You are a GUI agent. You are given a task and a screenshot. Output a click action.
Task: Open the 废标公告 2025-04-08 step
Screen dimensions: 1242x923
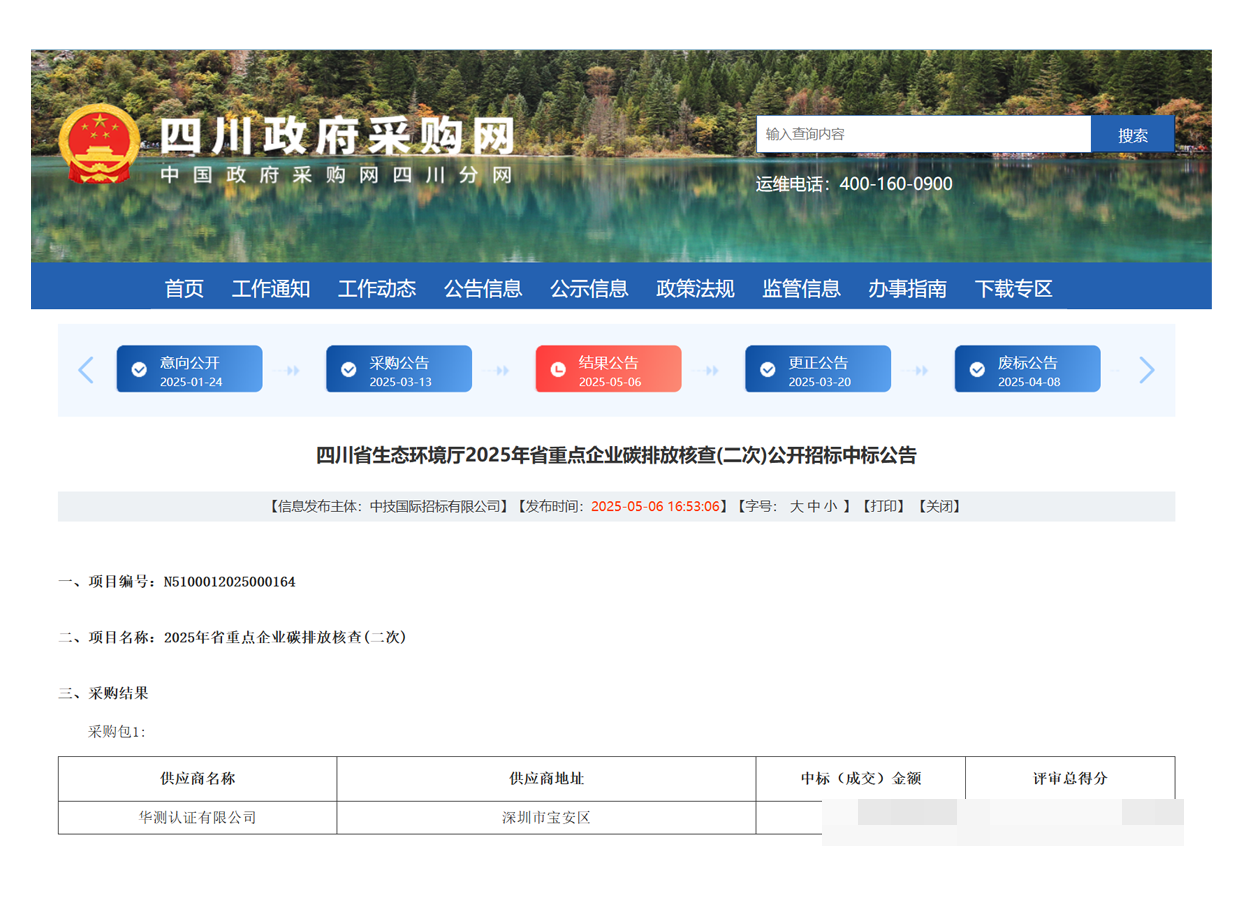click(1027, 369)
